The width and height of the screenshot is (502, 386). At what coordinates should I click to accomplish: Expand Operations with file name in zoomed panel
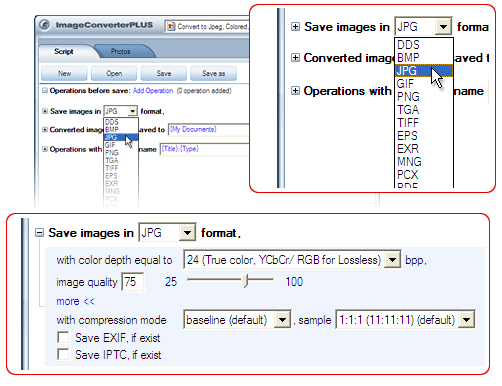tap(295, 91)
